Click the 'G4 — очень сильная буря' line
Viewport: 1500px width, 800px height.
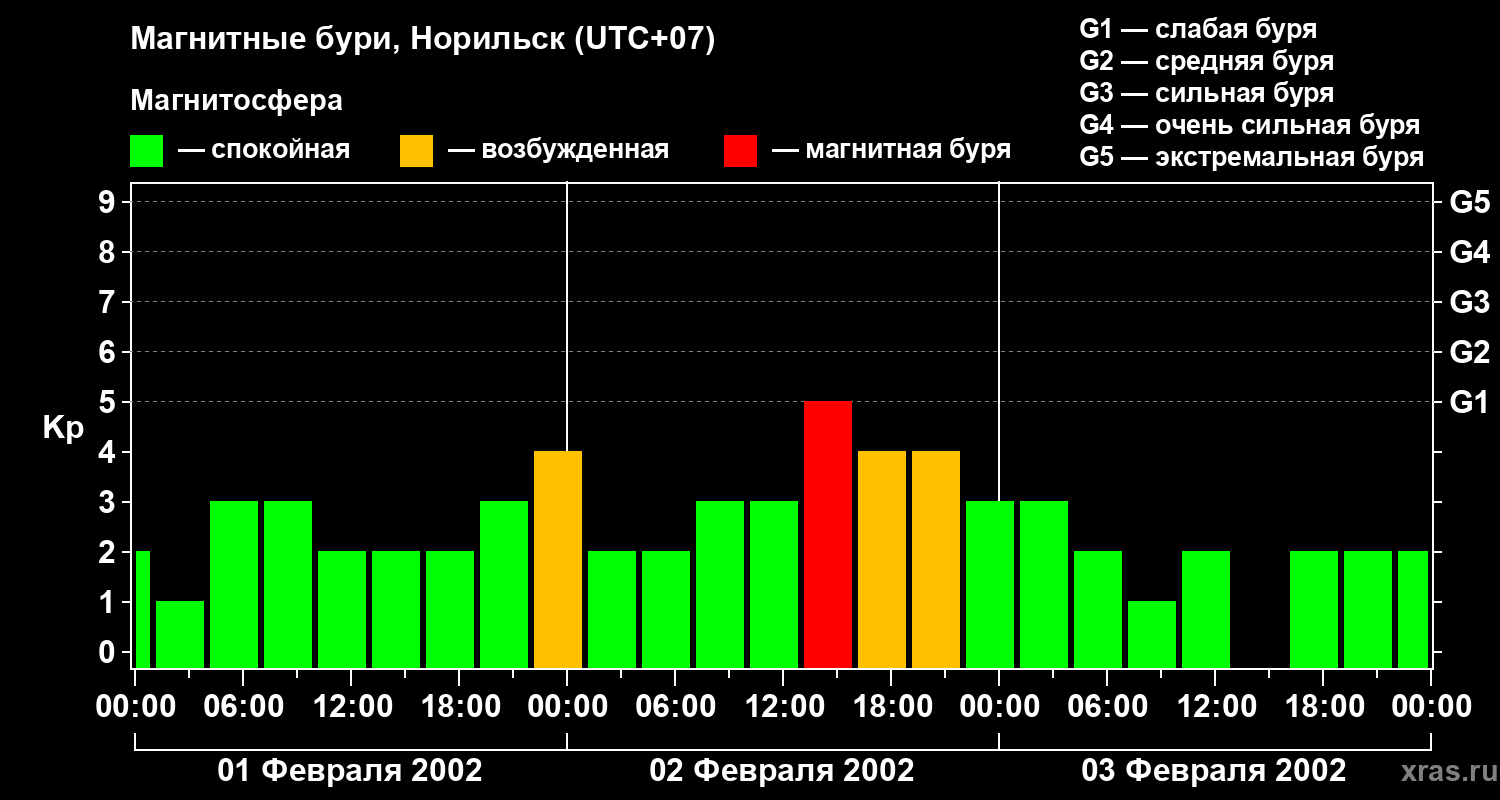point(1250,125)
